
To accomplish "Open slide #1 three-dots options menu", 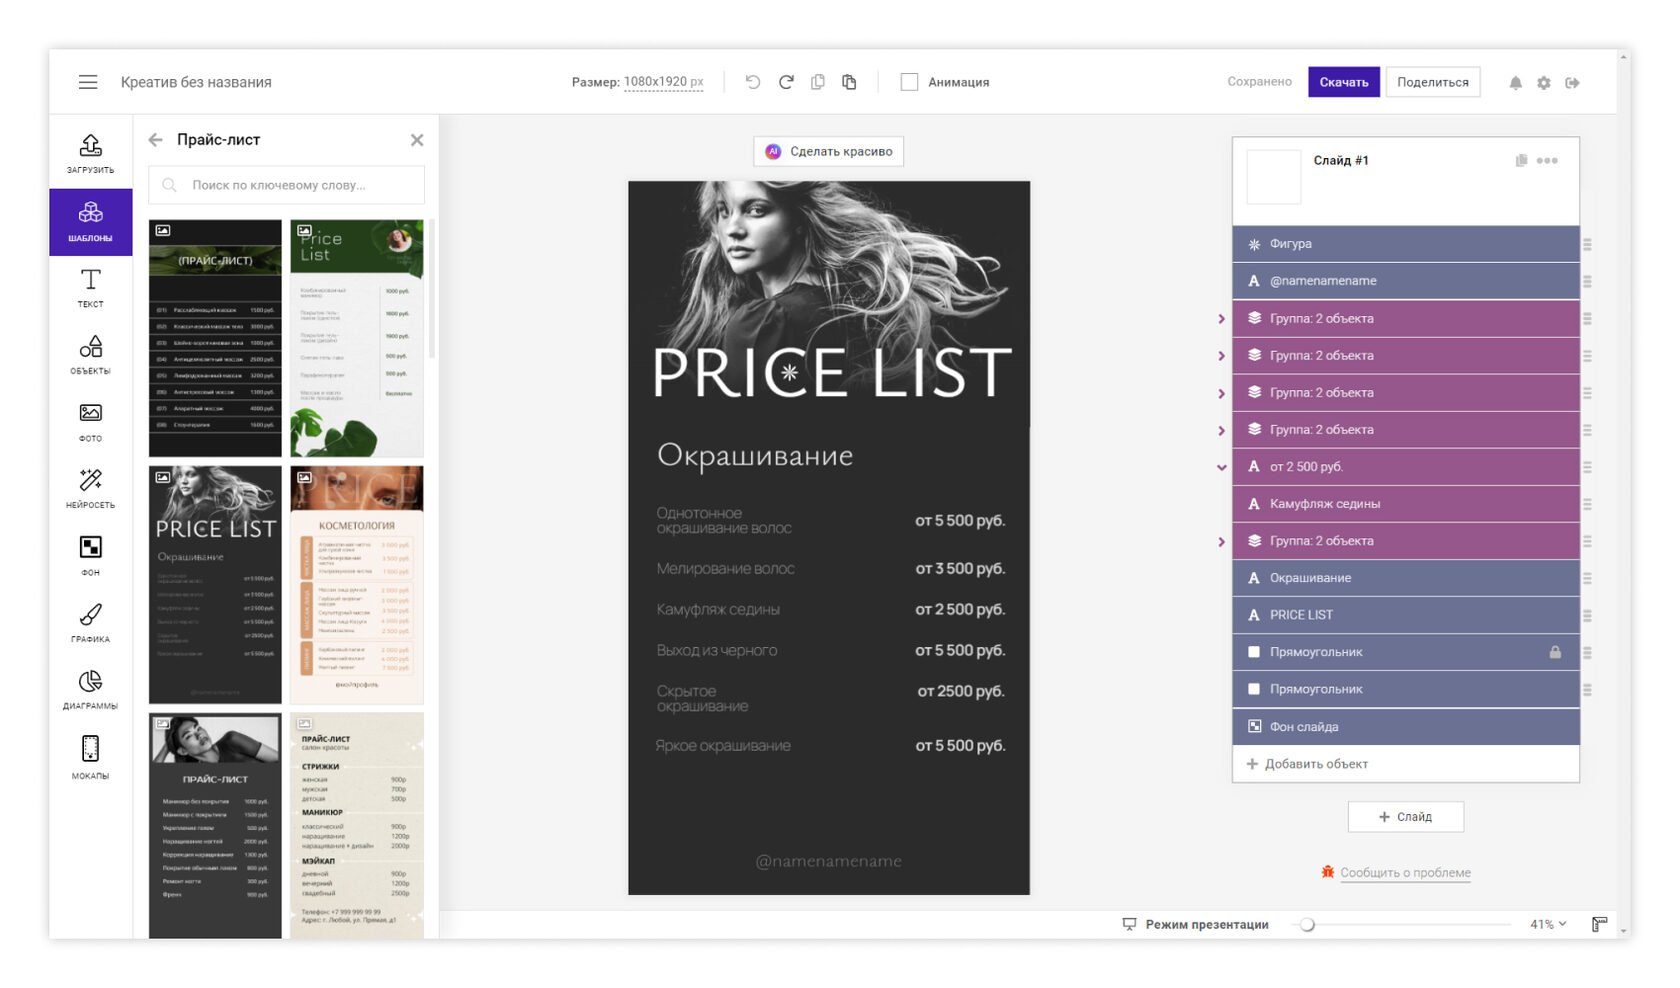I will coord(1547,161).
